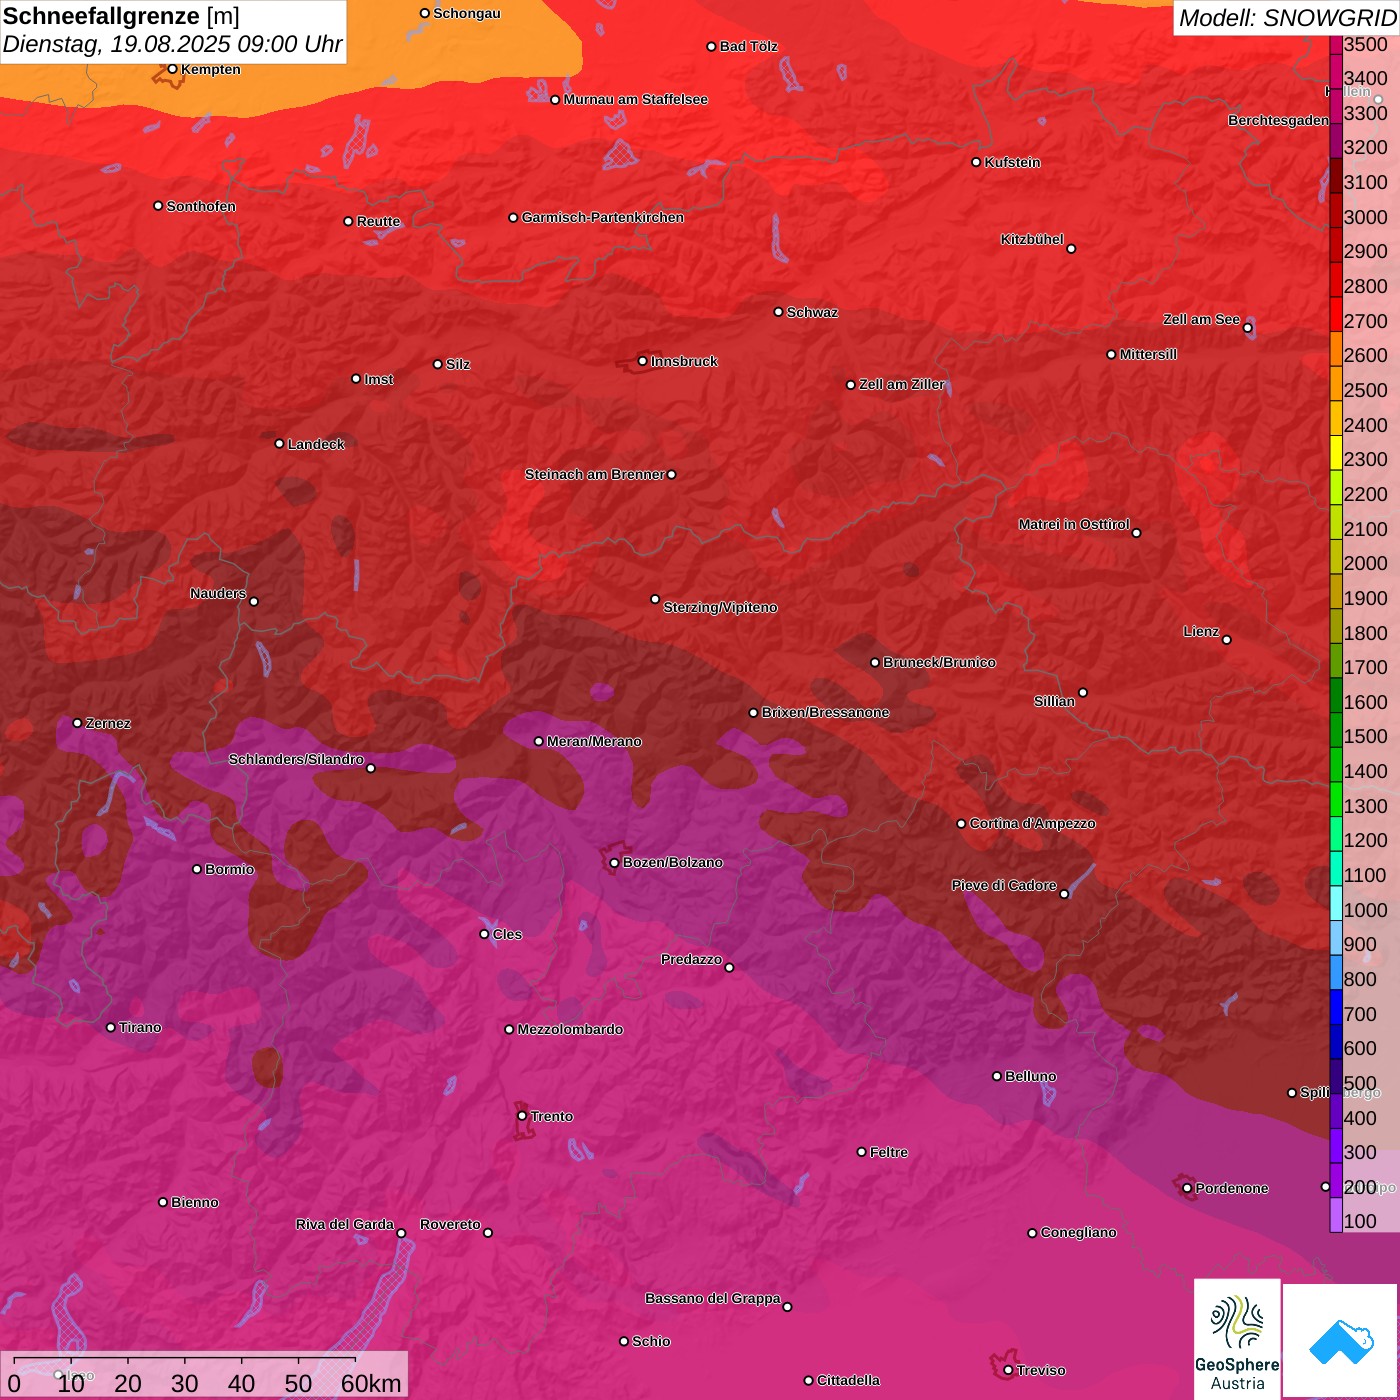
Task: Click the Lienz city marker dot
Action: tap(1227, 639)
